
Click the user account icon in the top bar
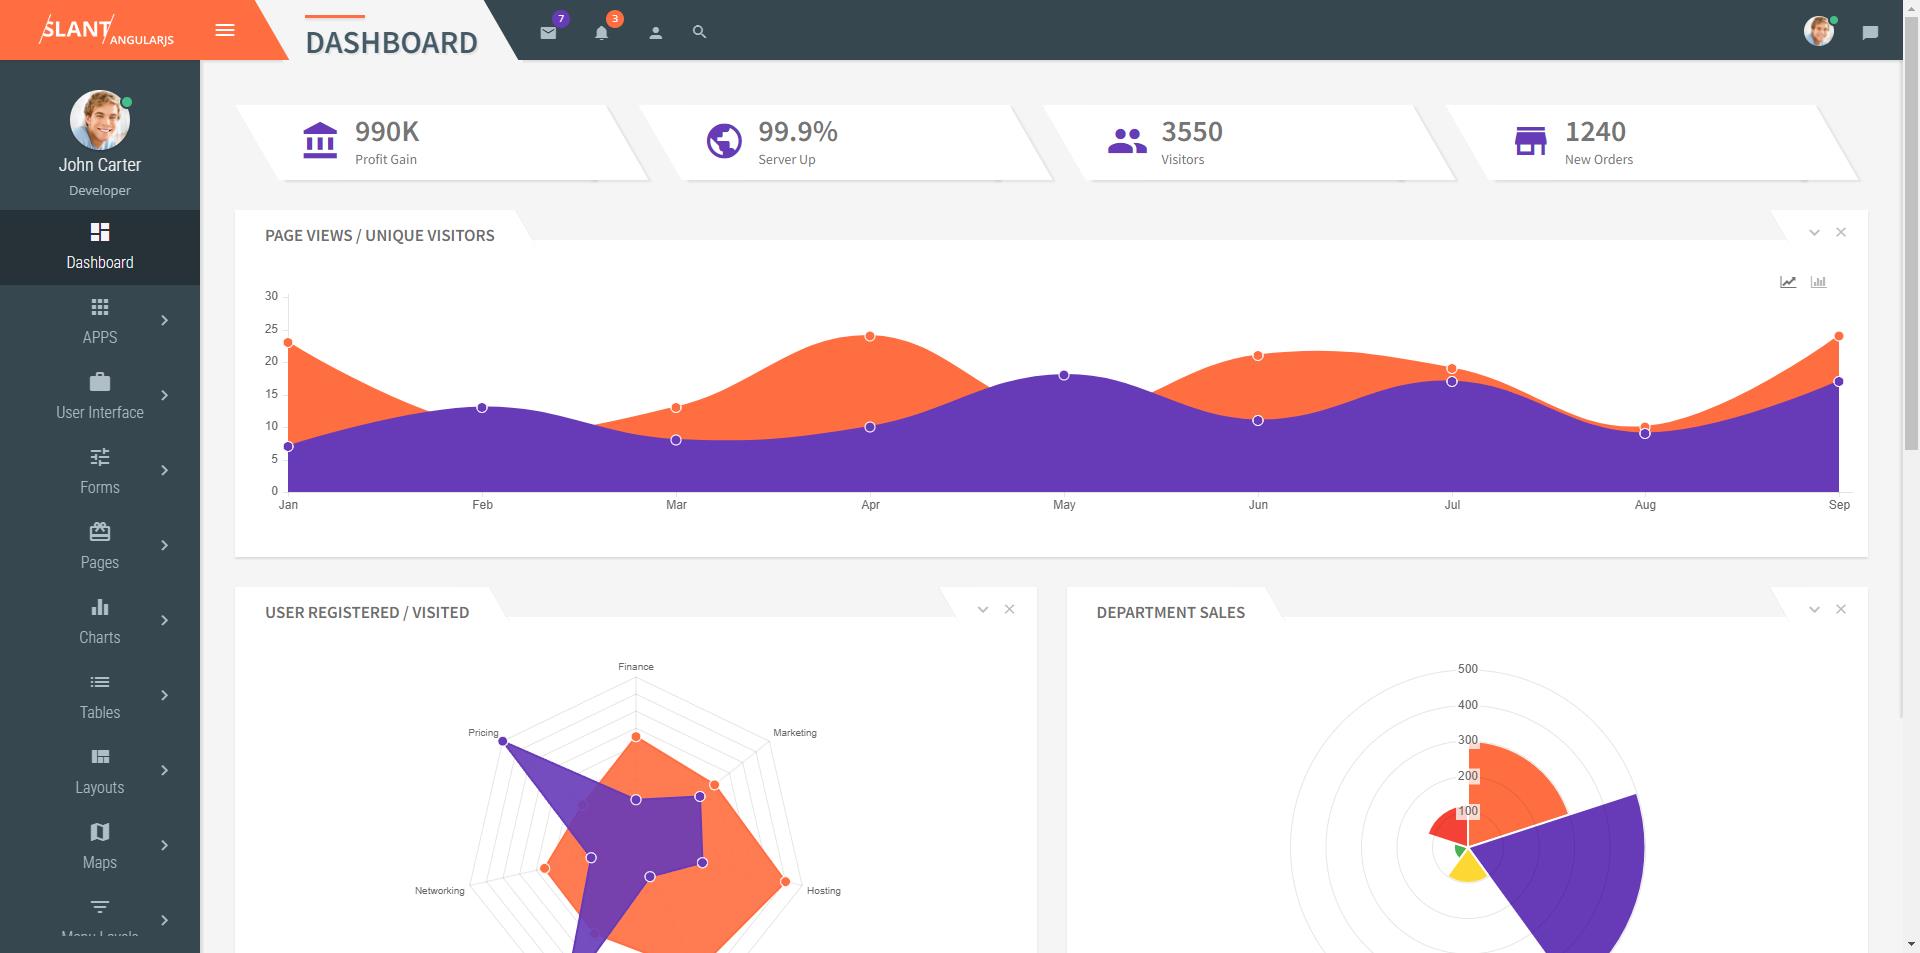click(655, 32)
